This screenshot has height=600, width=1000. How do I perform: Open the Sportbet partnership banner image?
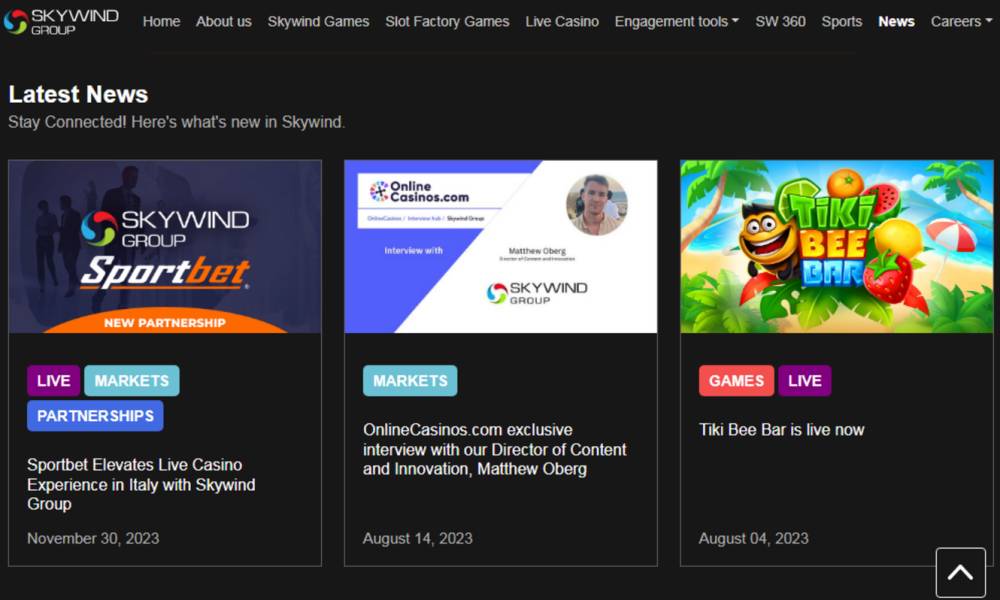click(165, 247)
